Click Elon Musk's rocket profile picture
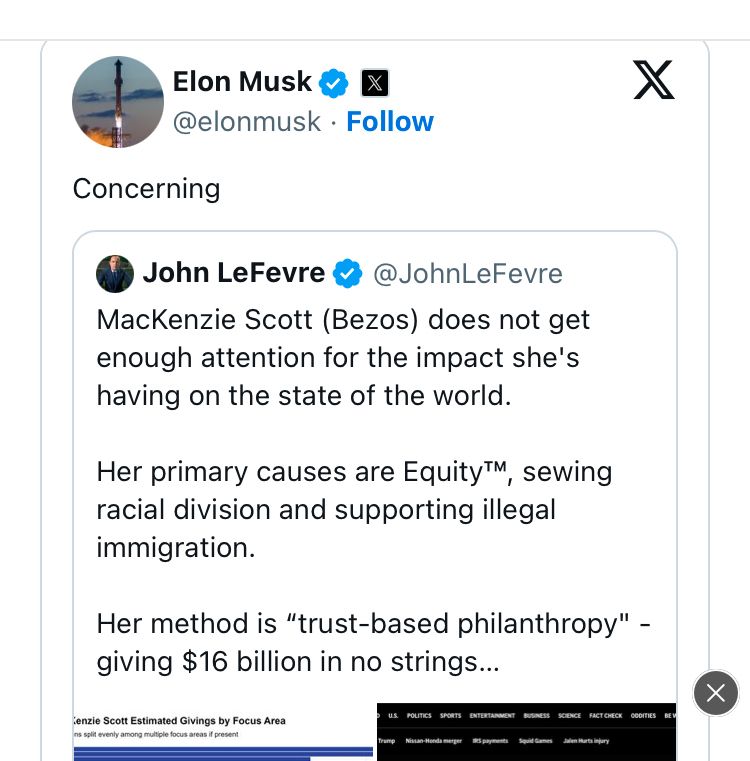 (118, 102)
